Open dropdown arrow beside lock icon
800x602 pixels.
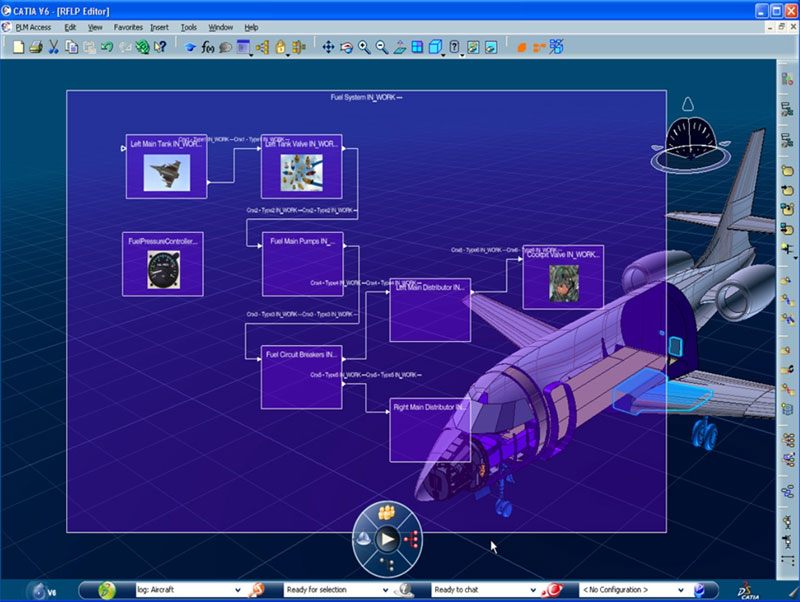287,55
